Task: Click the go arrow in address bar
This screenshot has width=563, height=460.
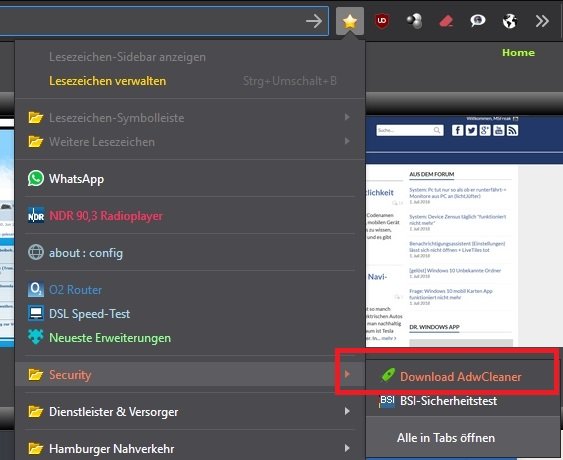Action: coord(314,22)
